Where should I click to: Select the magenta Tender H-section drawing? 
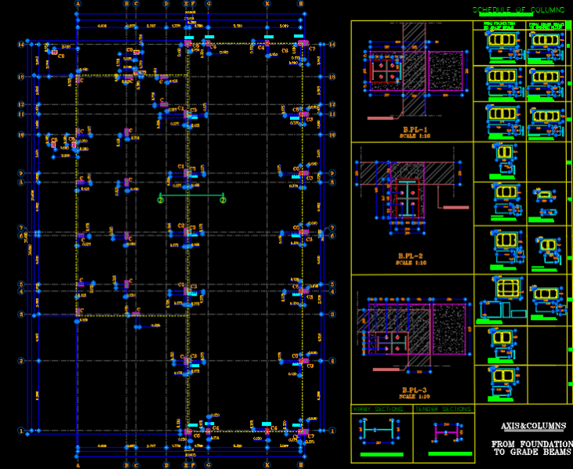(447, 432)
